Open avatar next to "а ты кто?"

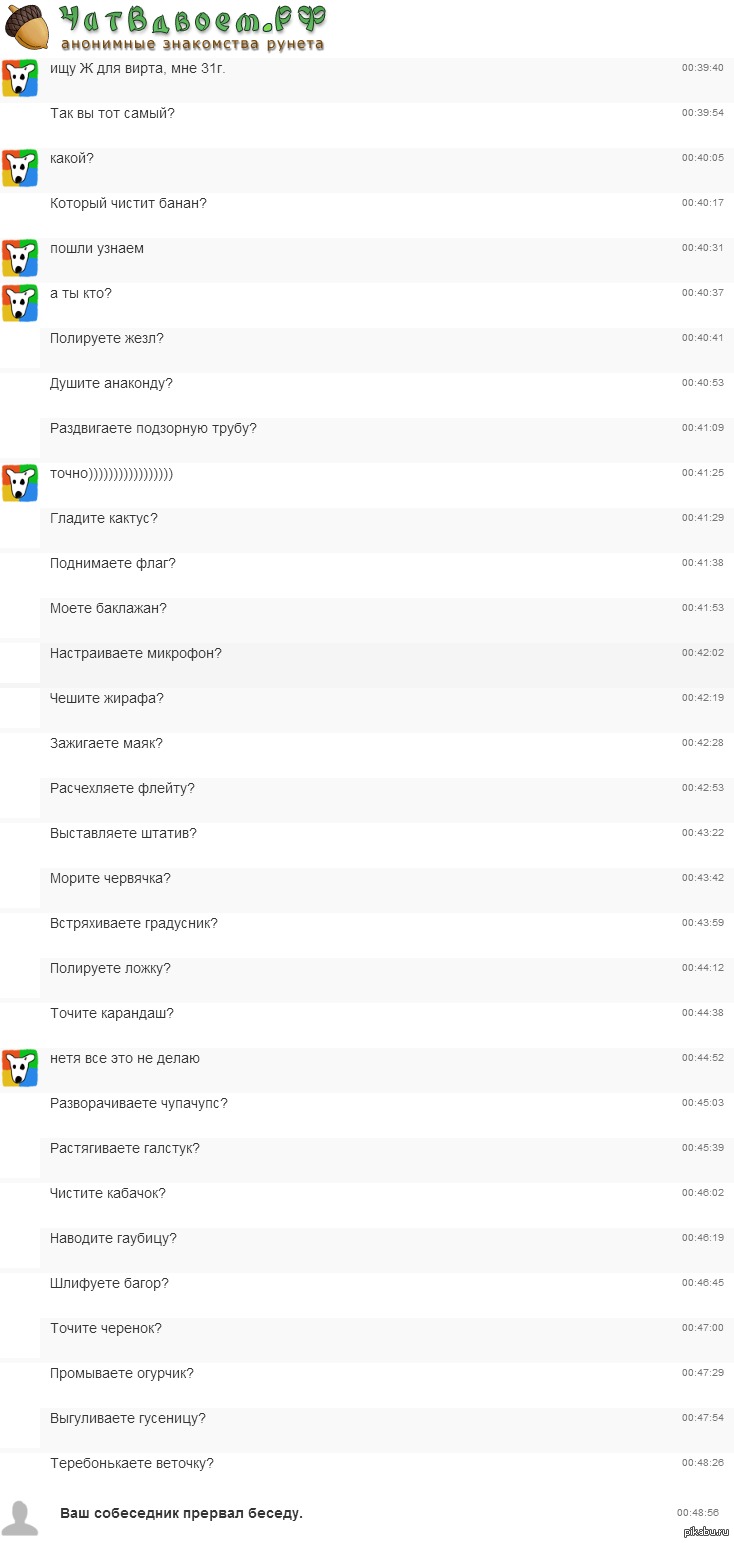20,303
